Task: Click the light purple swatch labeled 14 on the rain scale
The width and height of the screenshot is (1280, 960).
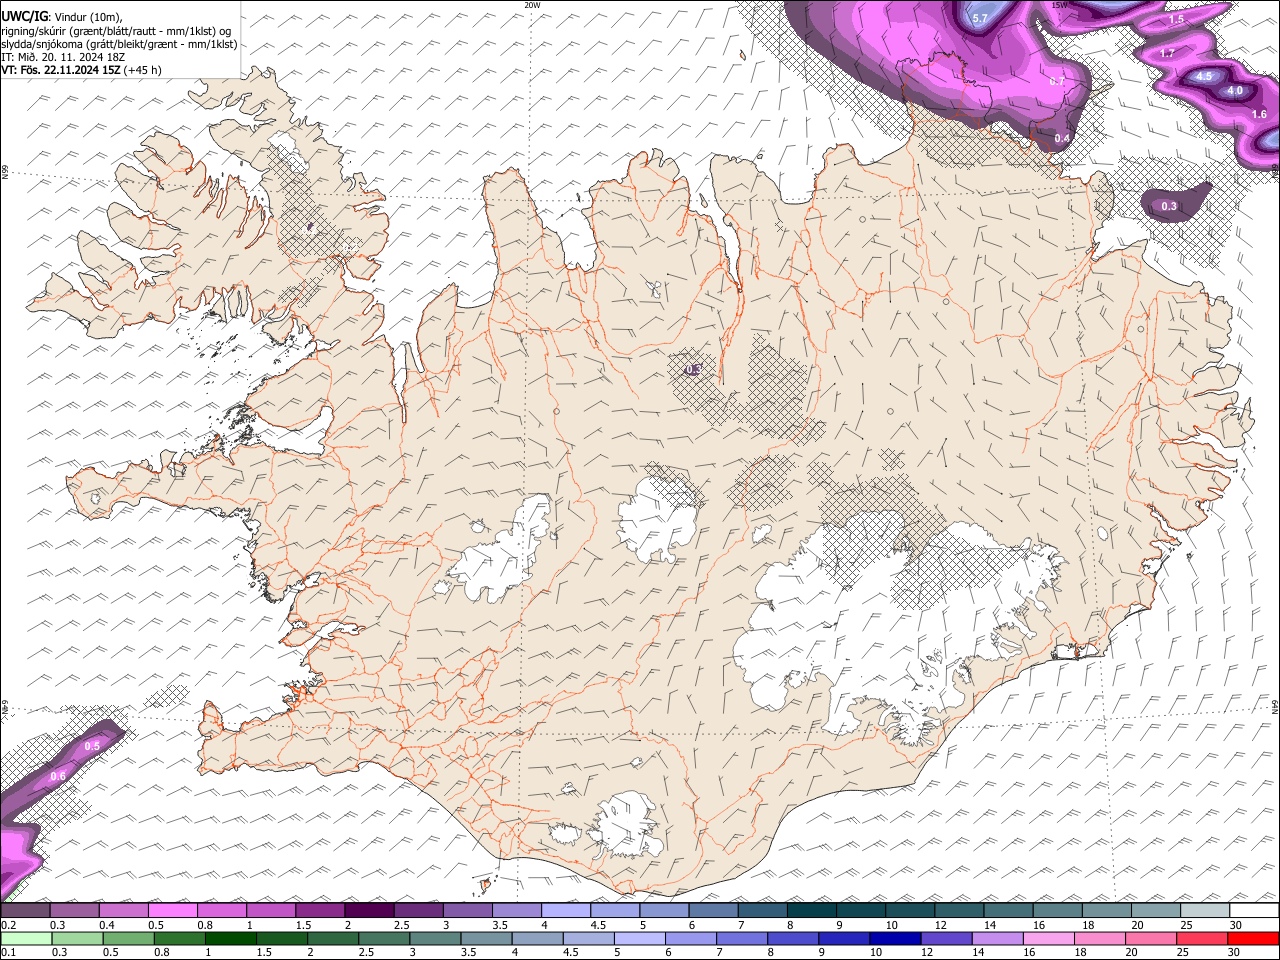Action: pyautogui.click(x=996, y=938)
